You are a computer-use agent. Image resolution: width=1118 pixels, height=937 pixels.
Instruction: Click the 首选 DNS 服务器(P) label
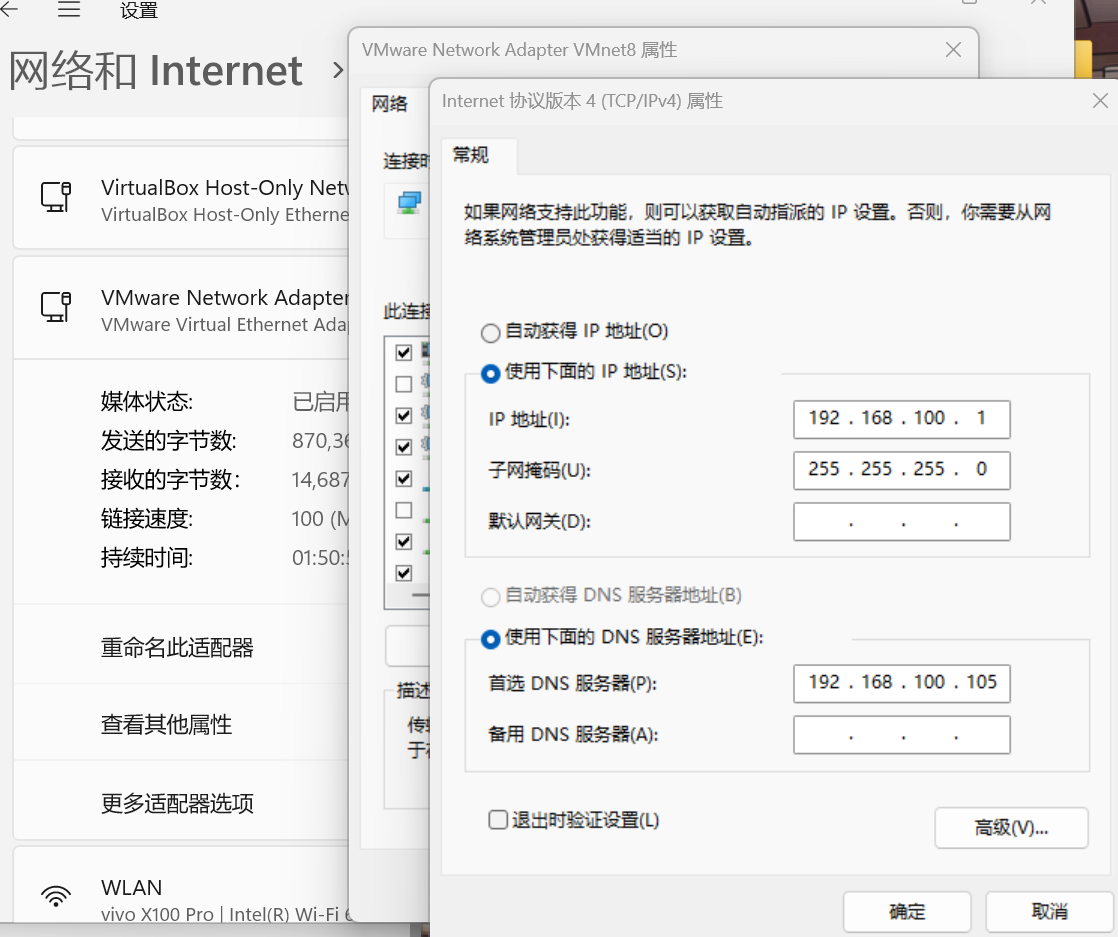573,684
